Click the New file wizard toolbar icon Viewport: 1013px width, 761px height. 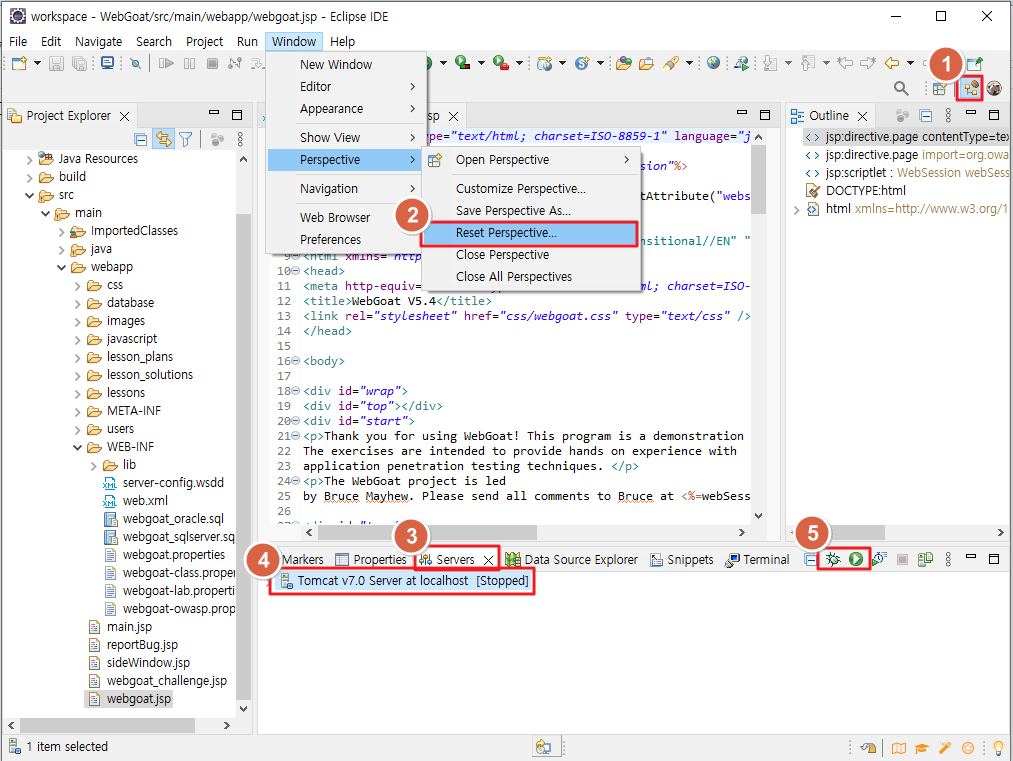tap(19, 63)
